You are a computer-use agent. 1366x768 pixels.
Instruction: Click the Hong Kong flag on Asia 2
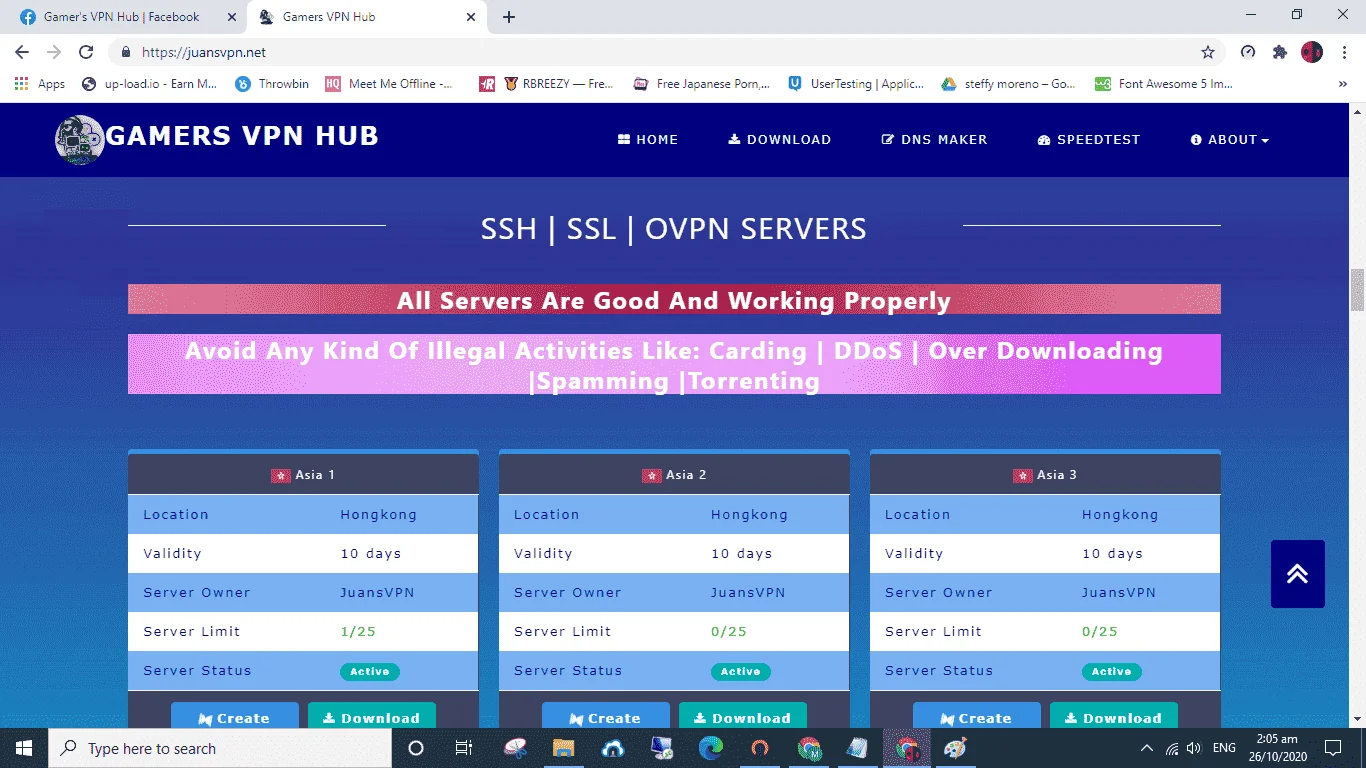coord(651,476)
